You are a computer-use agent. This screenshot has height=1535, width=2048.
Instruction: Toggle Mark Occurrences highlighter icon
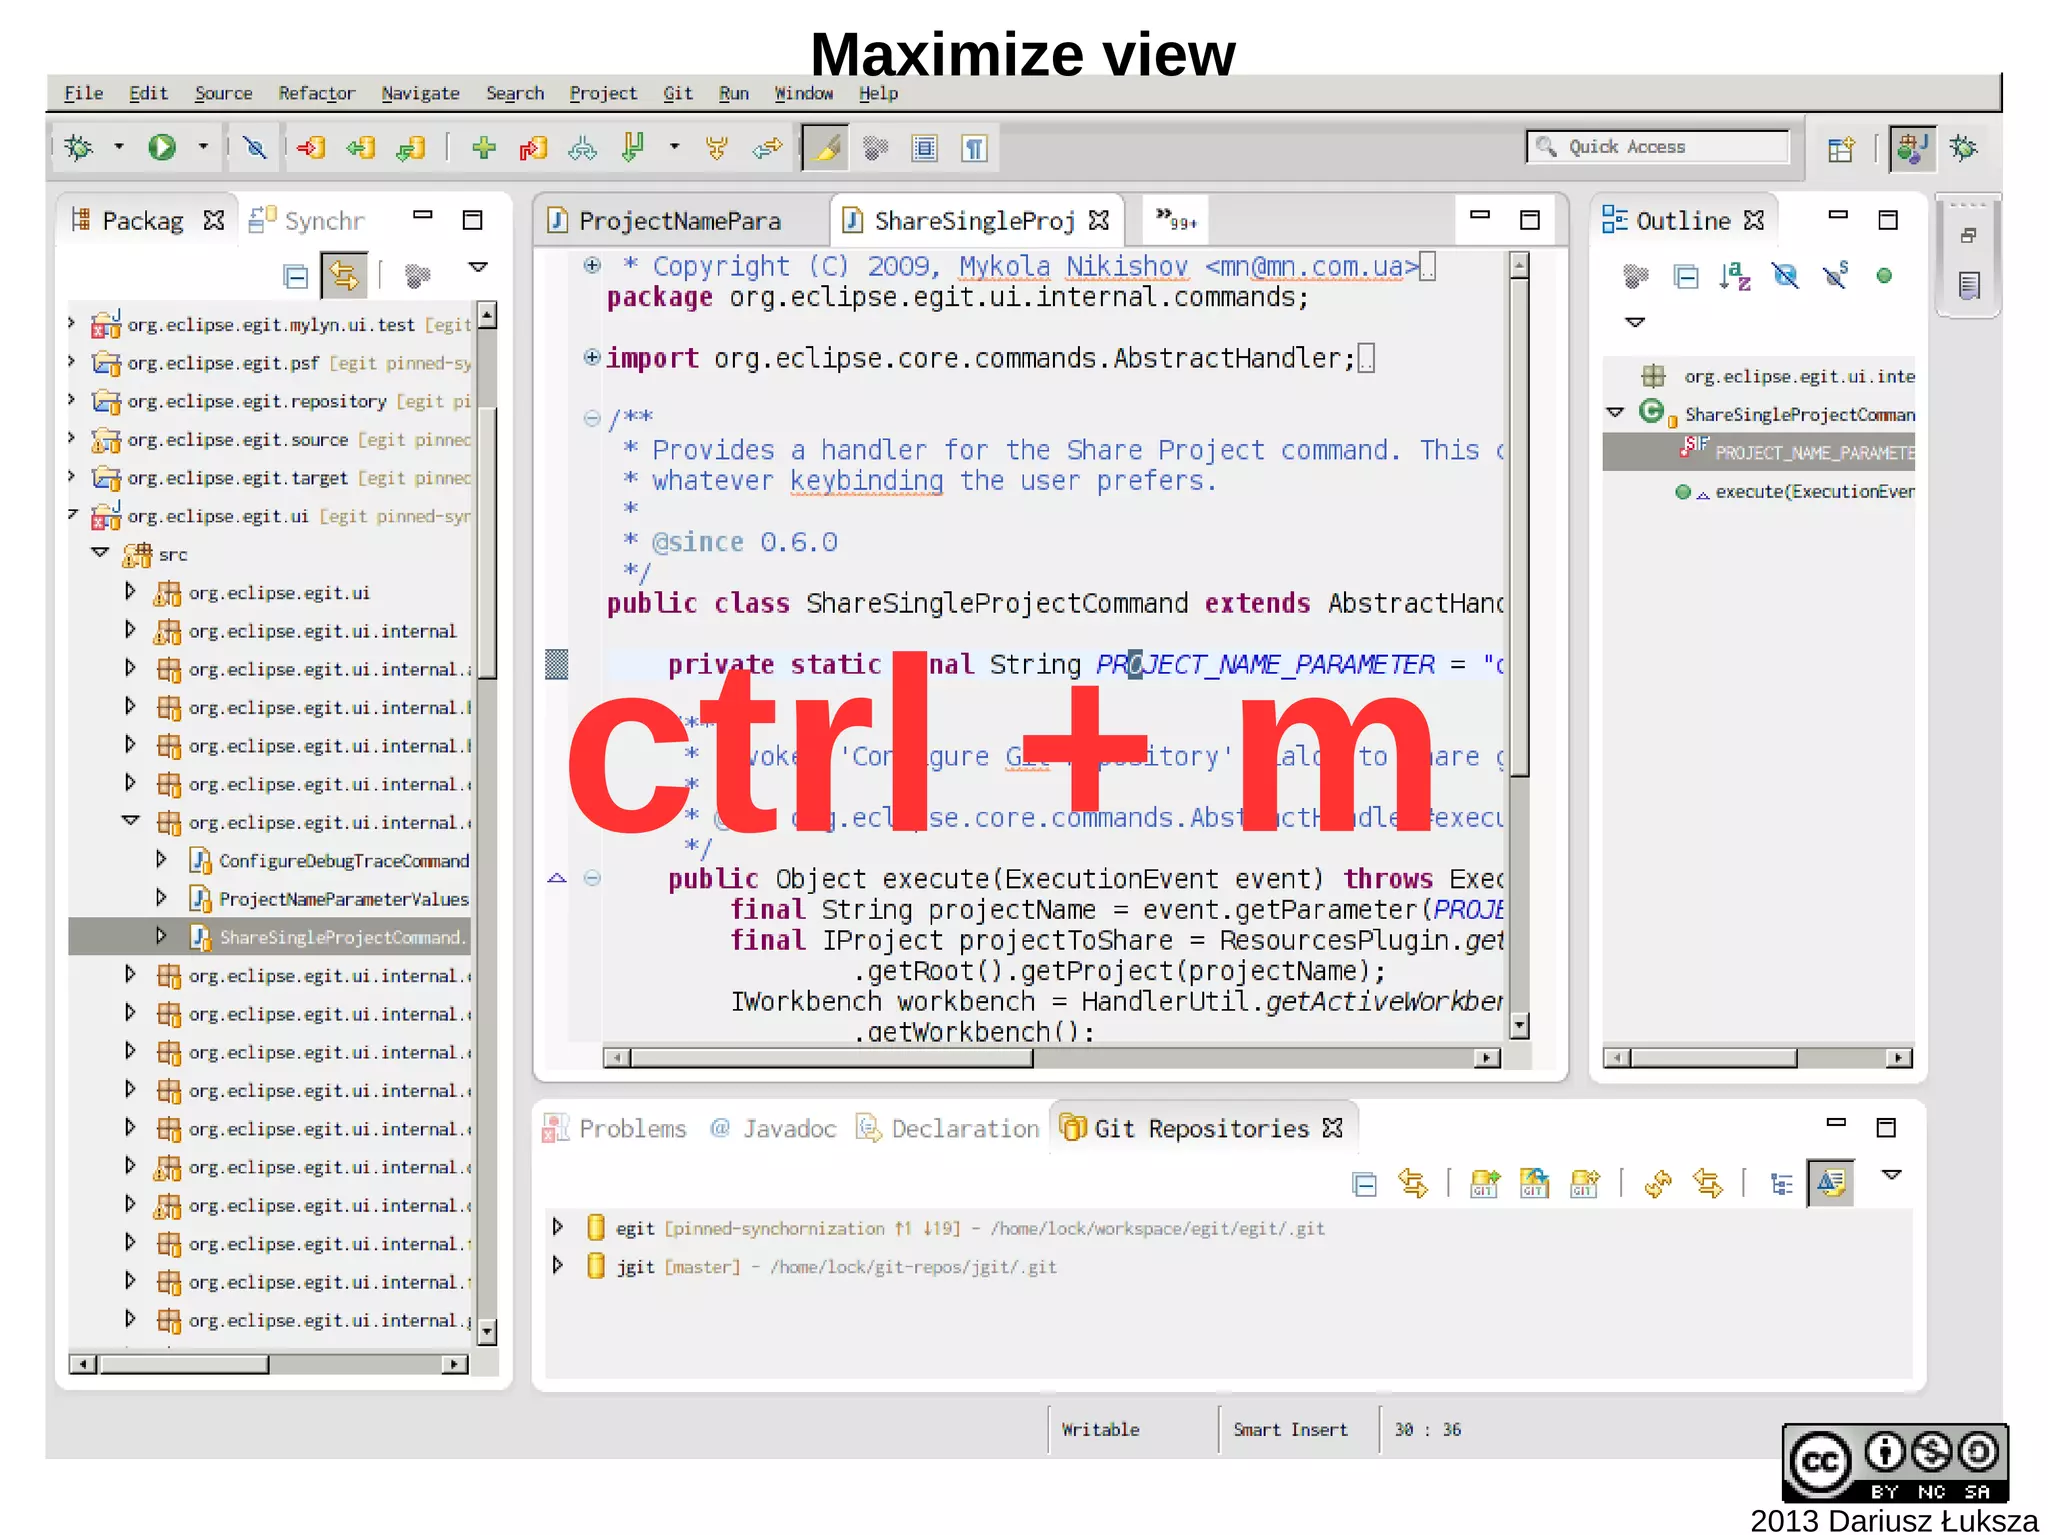[x=826, y=148]
